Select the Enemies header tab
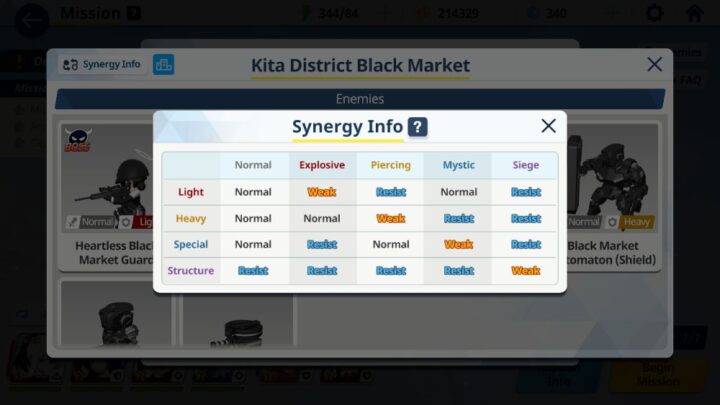The width and height of the screenshot is (720, 405). tap(359, 99)
